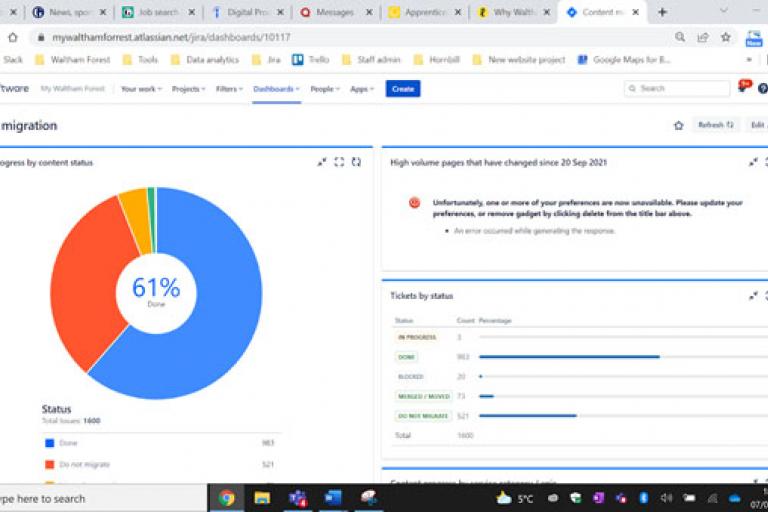Bookmark this page with the star icon
This screenshot has width=768, height=512.
click(x=725, y=37)
